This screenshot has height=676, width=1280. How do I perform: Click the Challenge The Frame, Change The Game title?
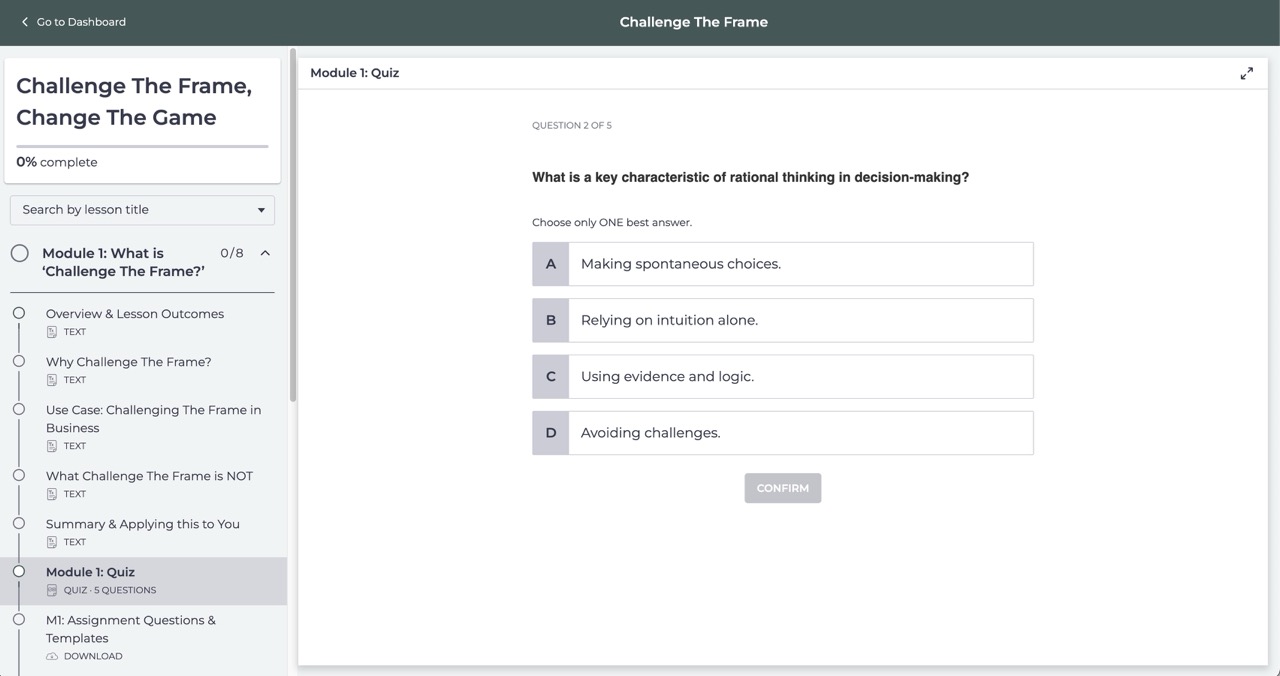coord(134,102)
